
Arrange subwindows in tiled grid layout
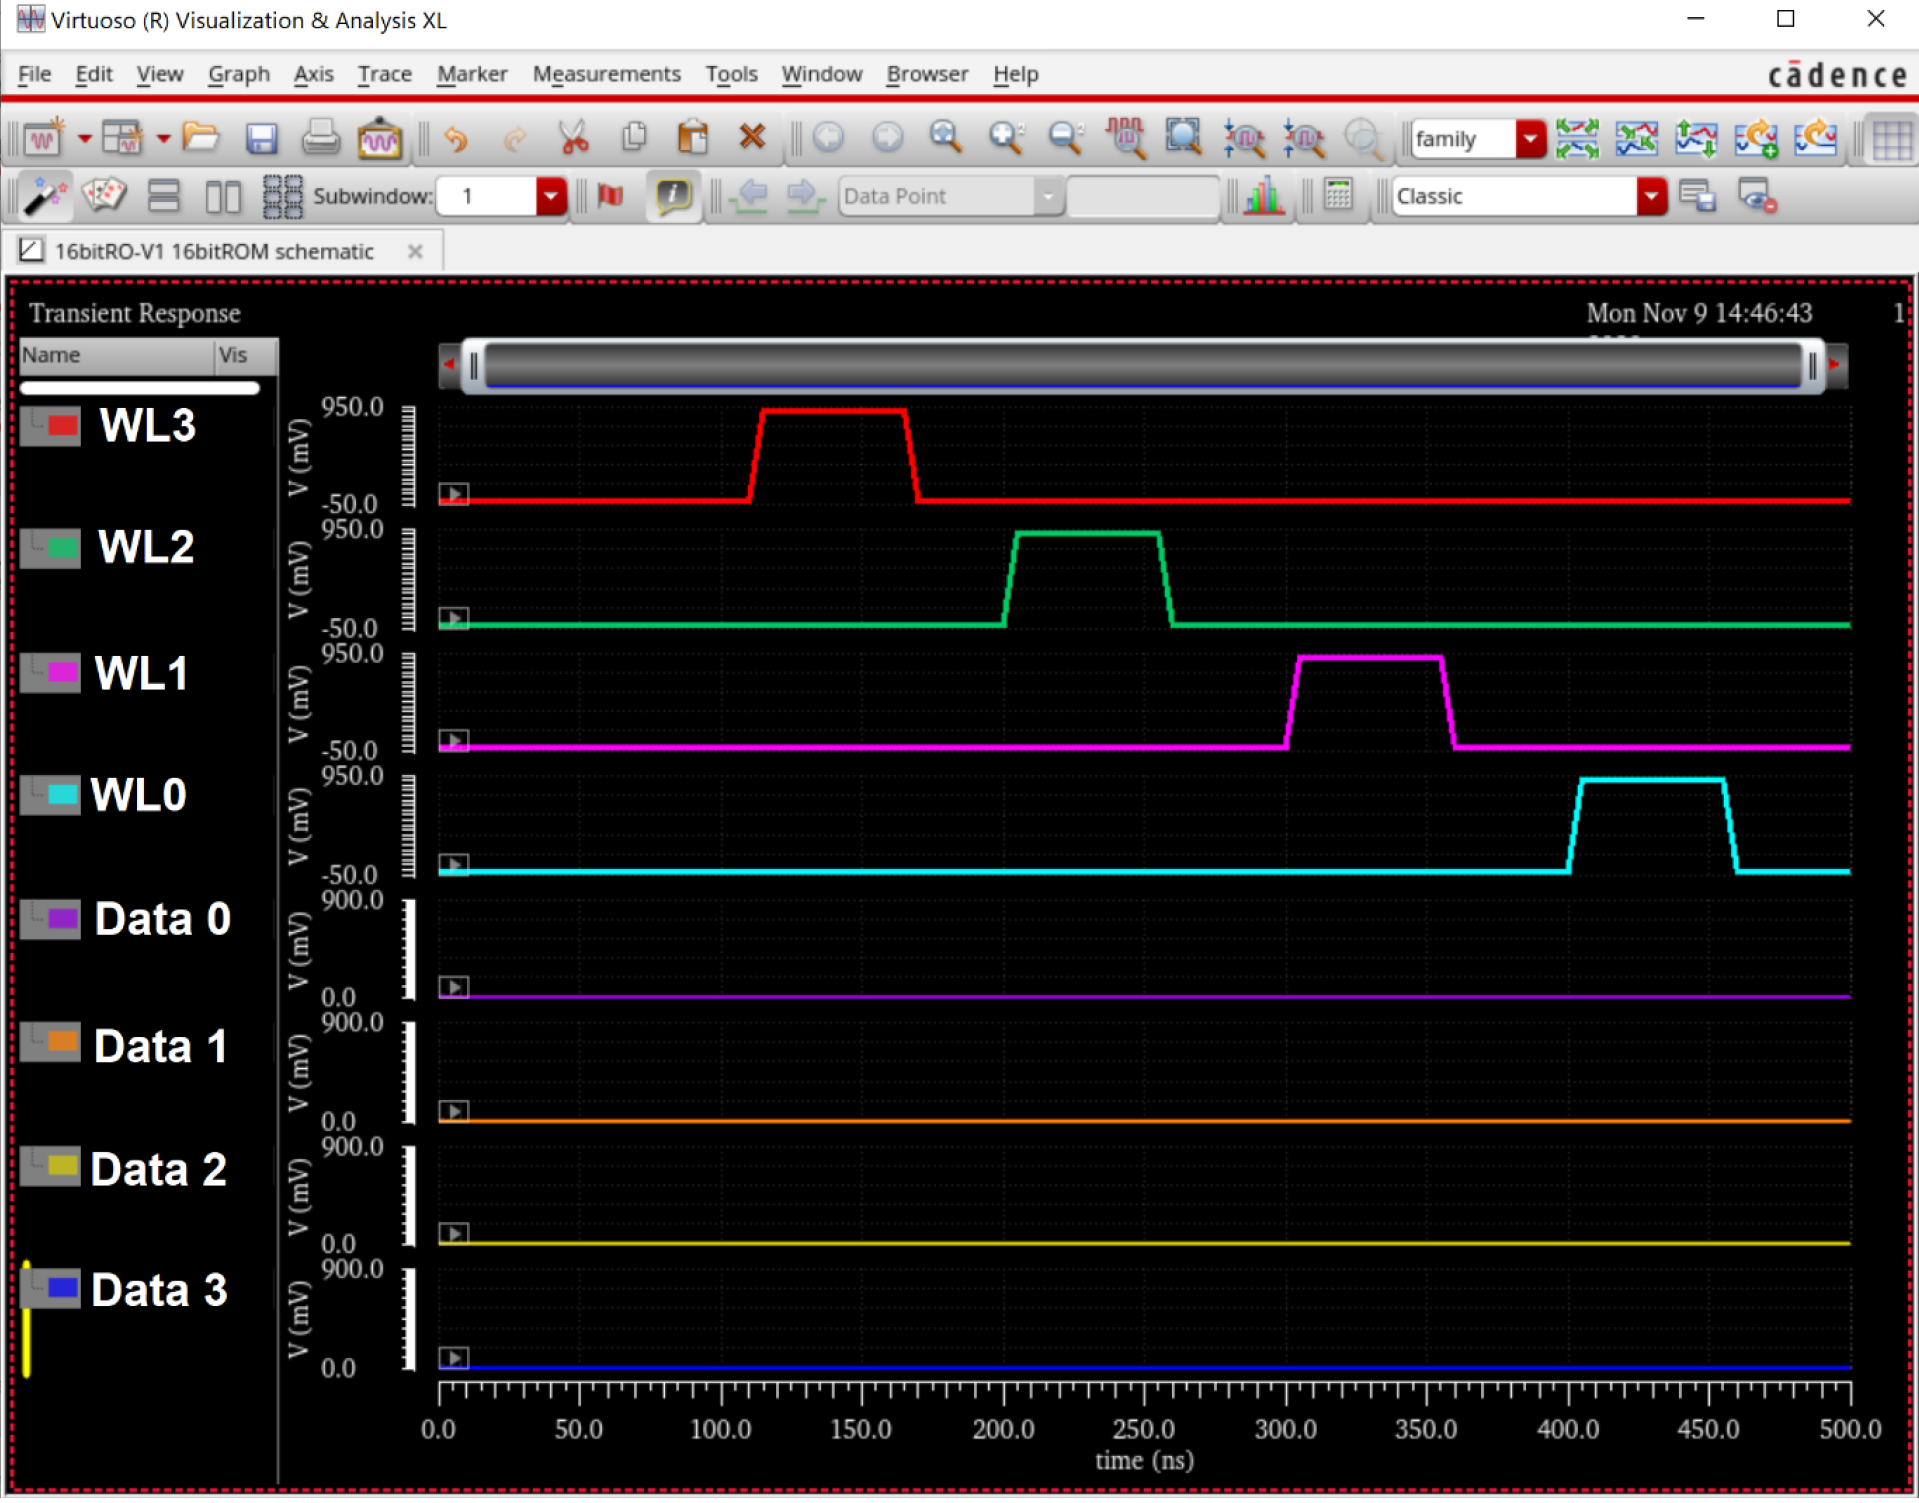(x=282, y=196)
